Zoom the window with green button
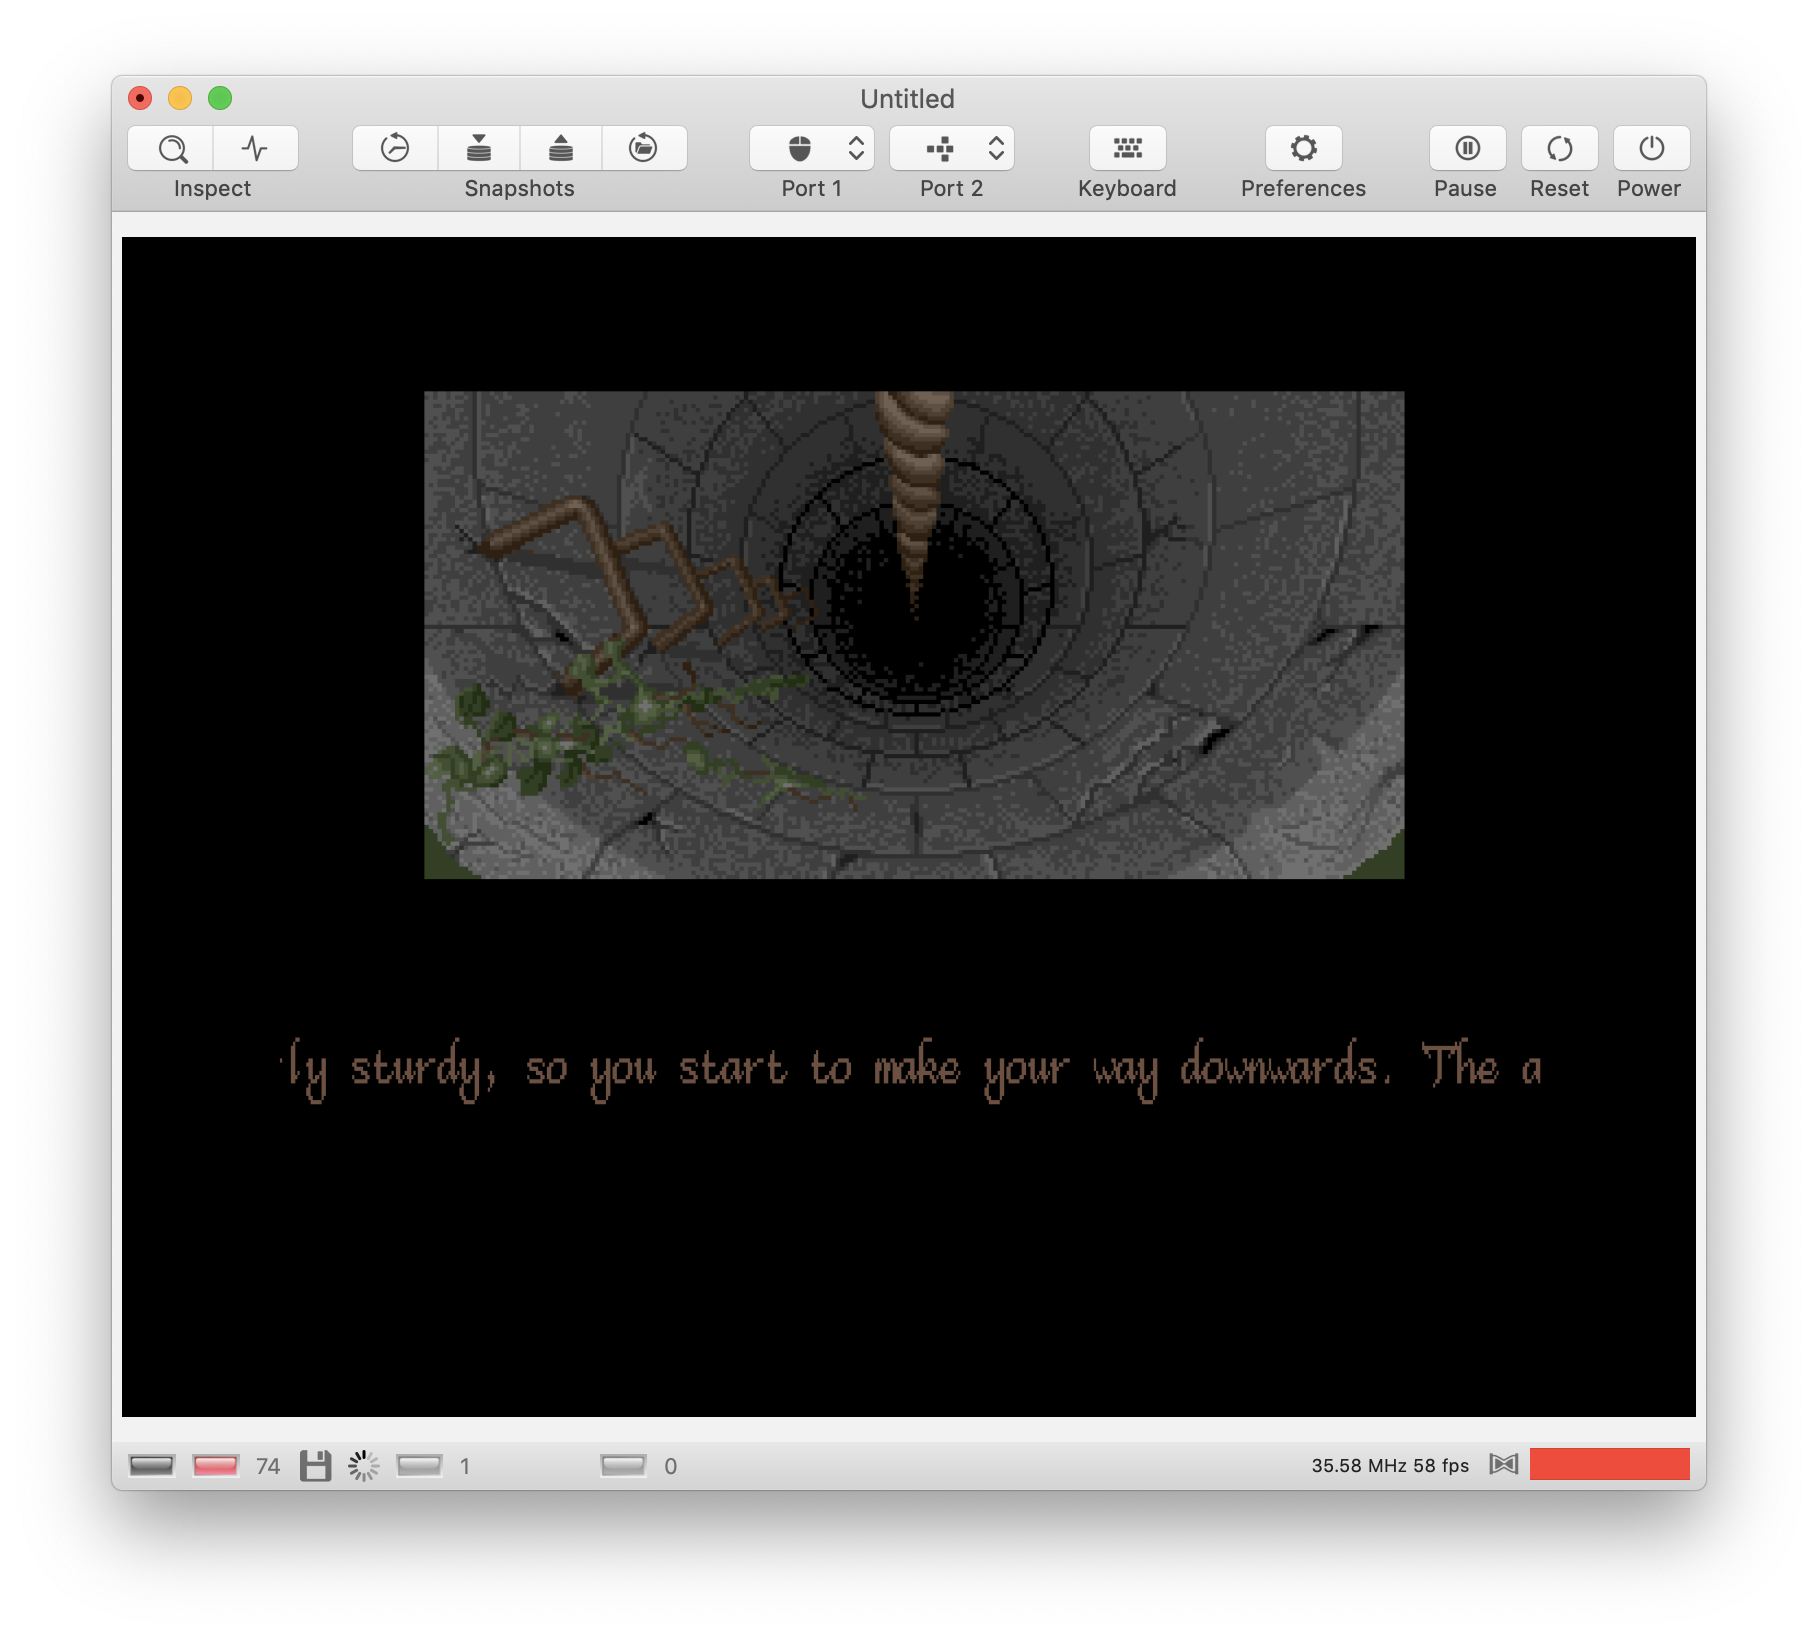Image resolution: width=1818 pixels, height=1638 pixels. point(220,98)
